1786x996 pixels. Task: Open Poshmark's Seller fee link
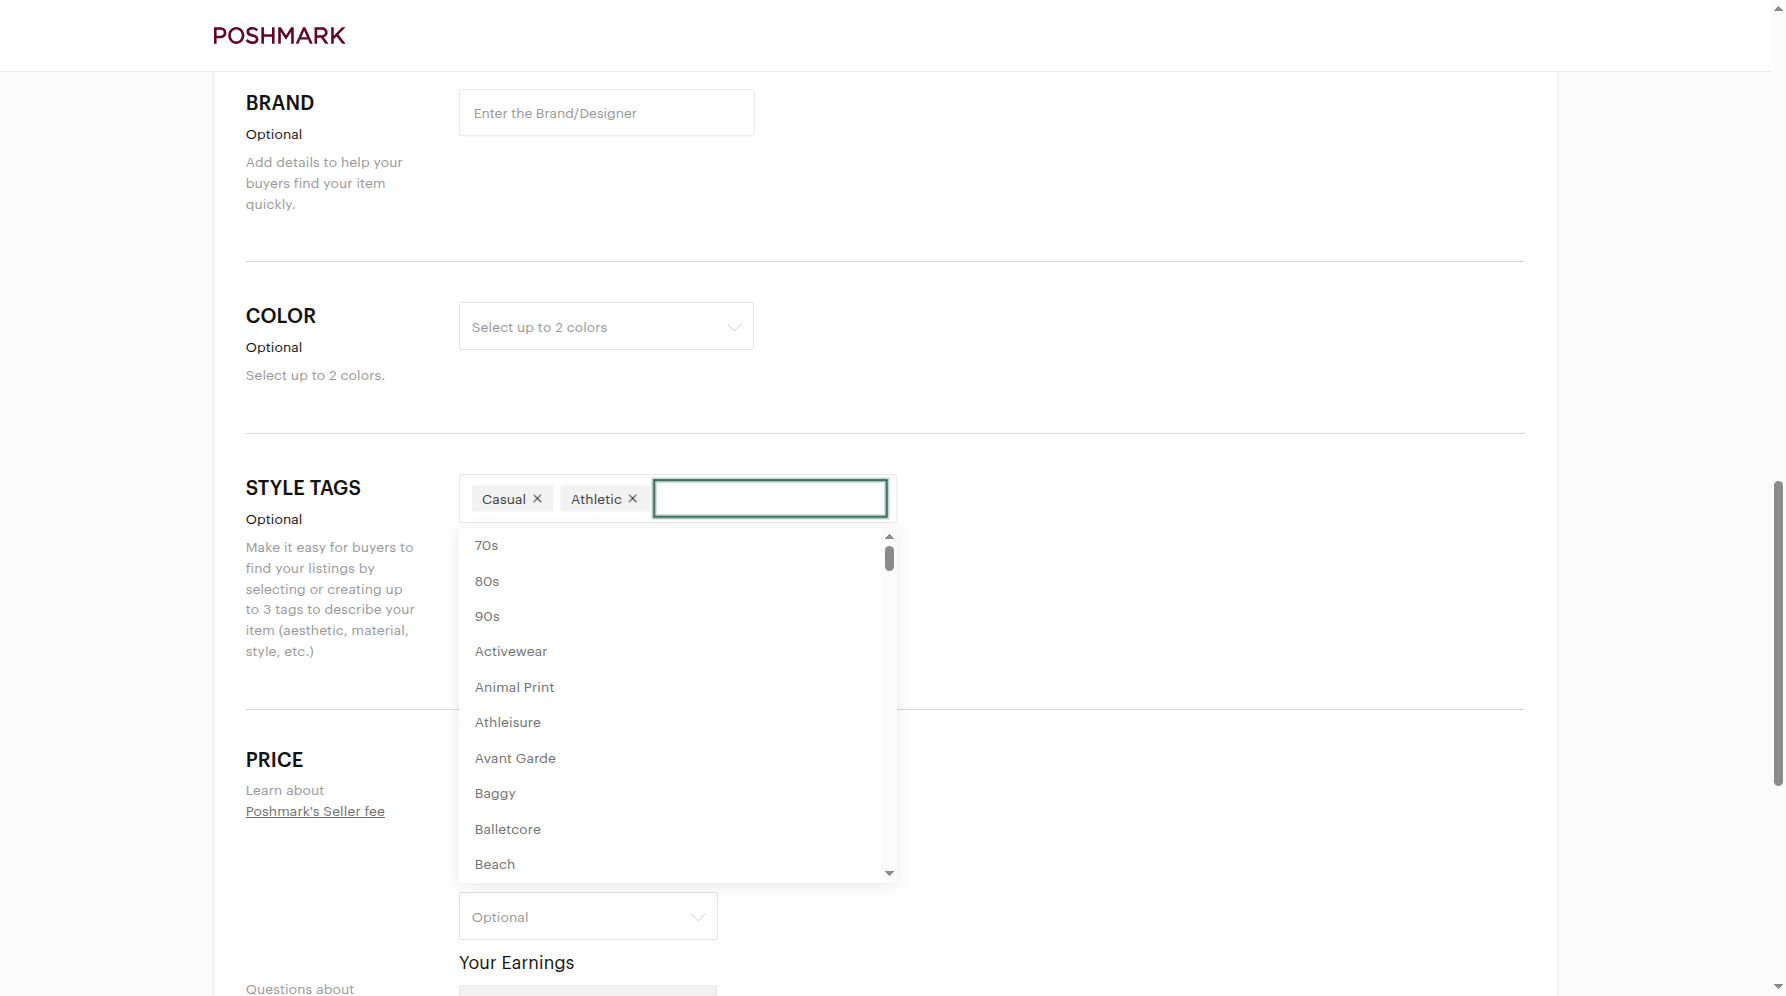tap(315, 811)
